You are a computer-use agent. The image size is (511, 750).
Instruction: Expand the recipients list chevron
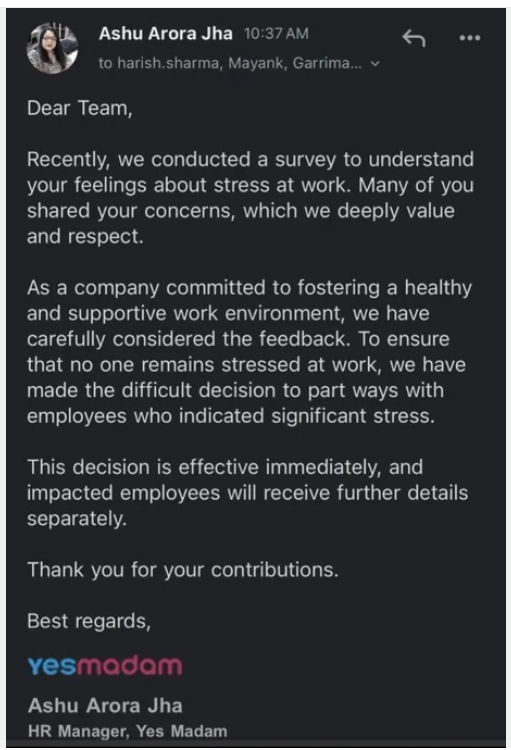(x=376, y=63)
